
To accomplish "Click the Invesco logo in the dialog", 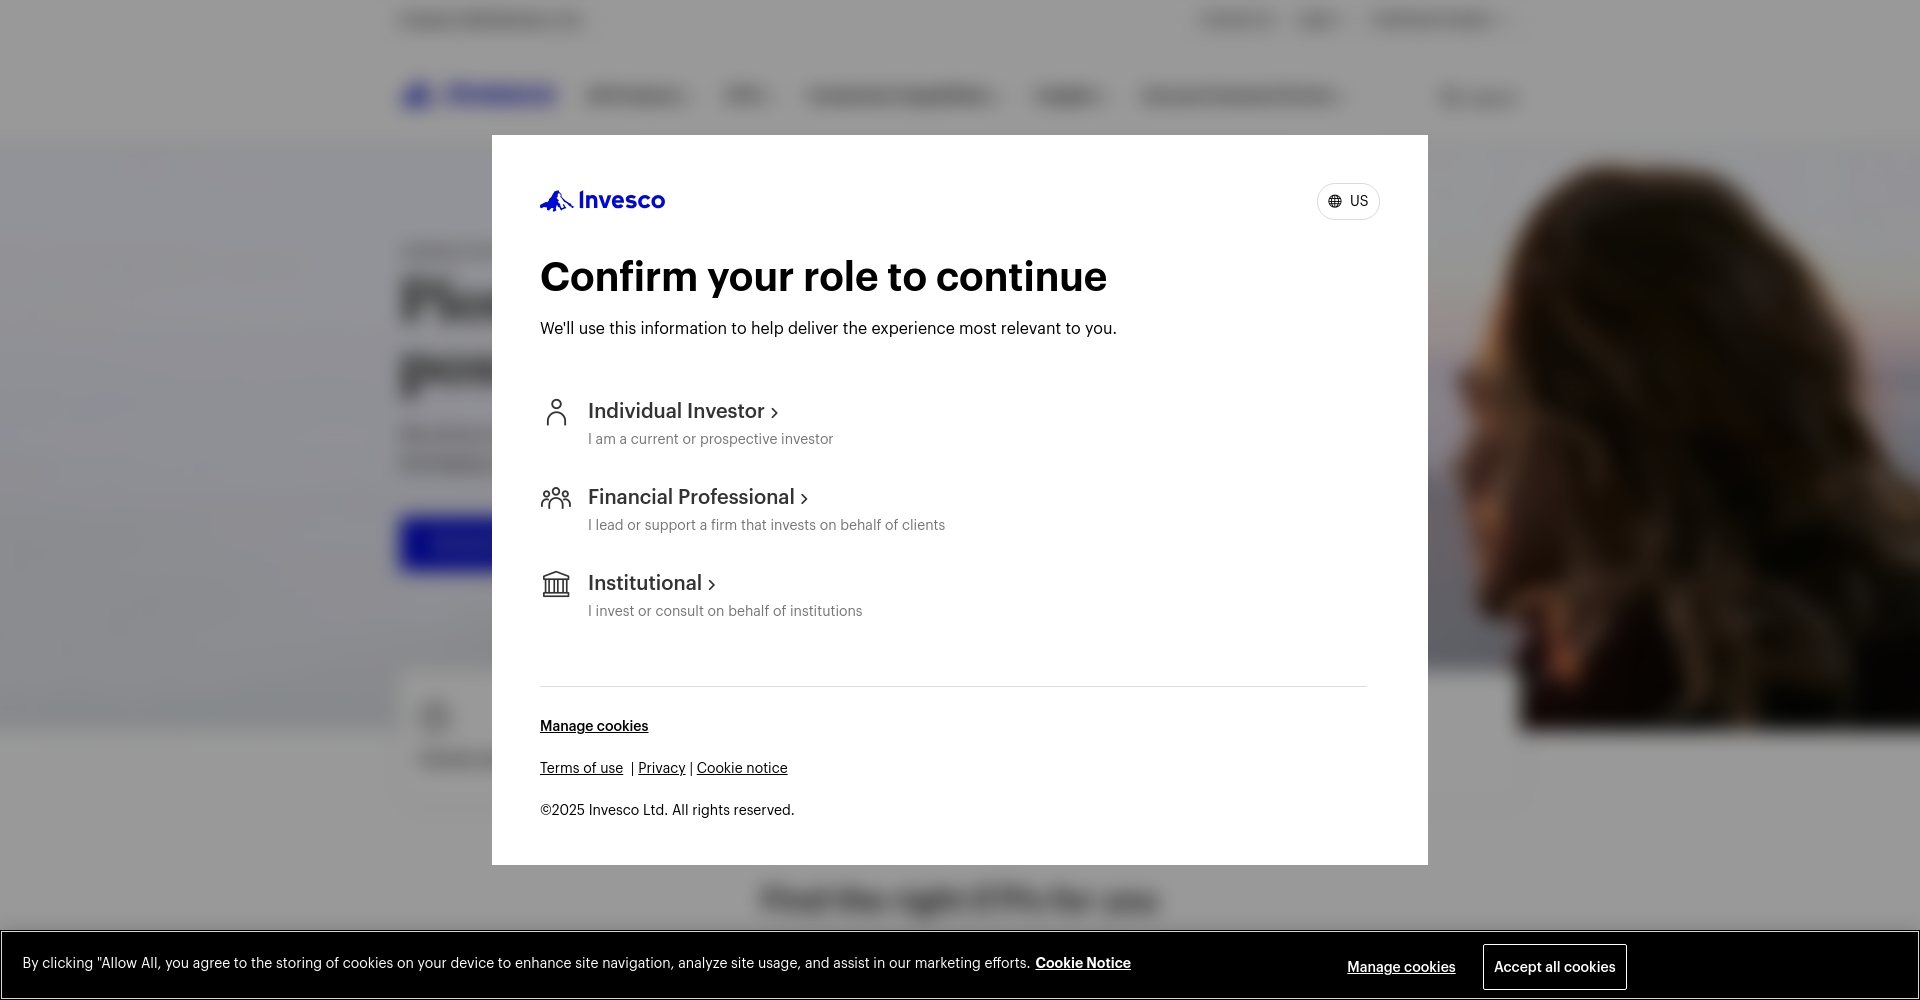I will tap(602, 201).
